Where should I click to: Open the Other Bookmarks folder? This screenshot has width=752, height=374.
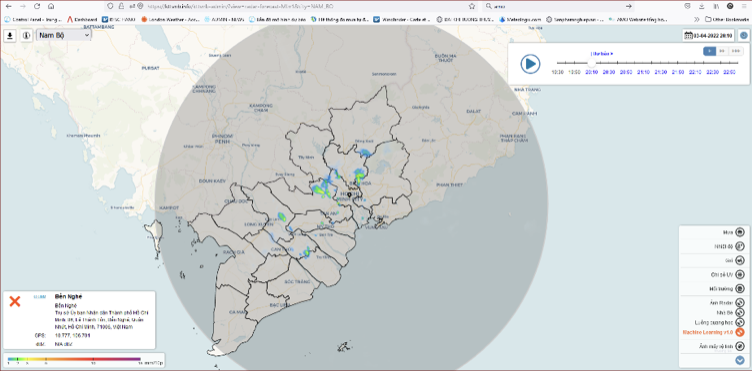(x=728, y=20)
